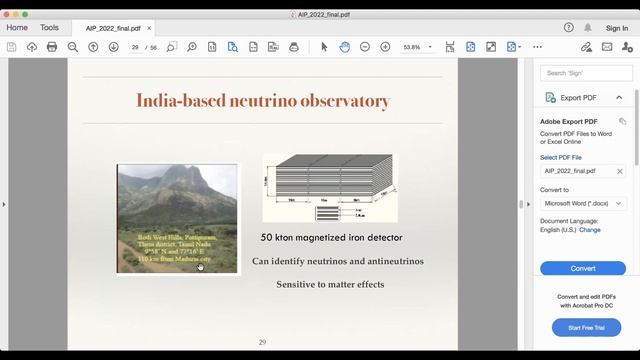640x360 pixels.
Task: Activate the Hand pan tool
Action: (x=344, y=47)
